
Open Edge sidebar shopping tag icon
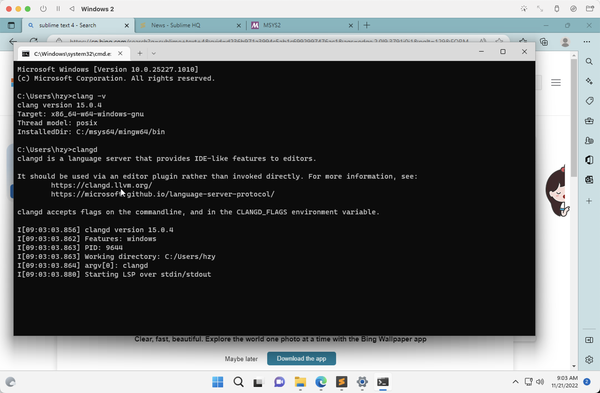[x=589, y=101]
